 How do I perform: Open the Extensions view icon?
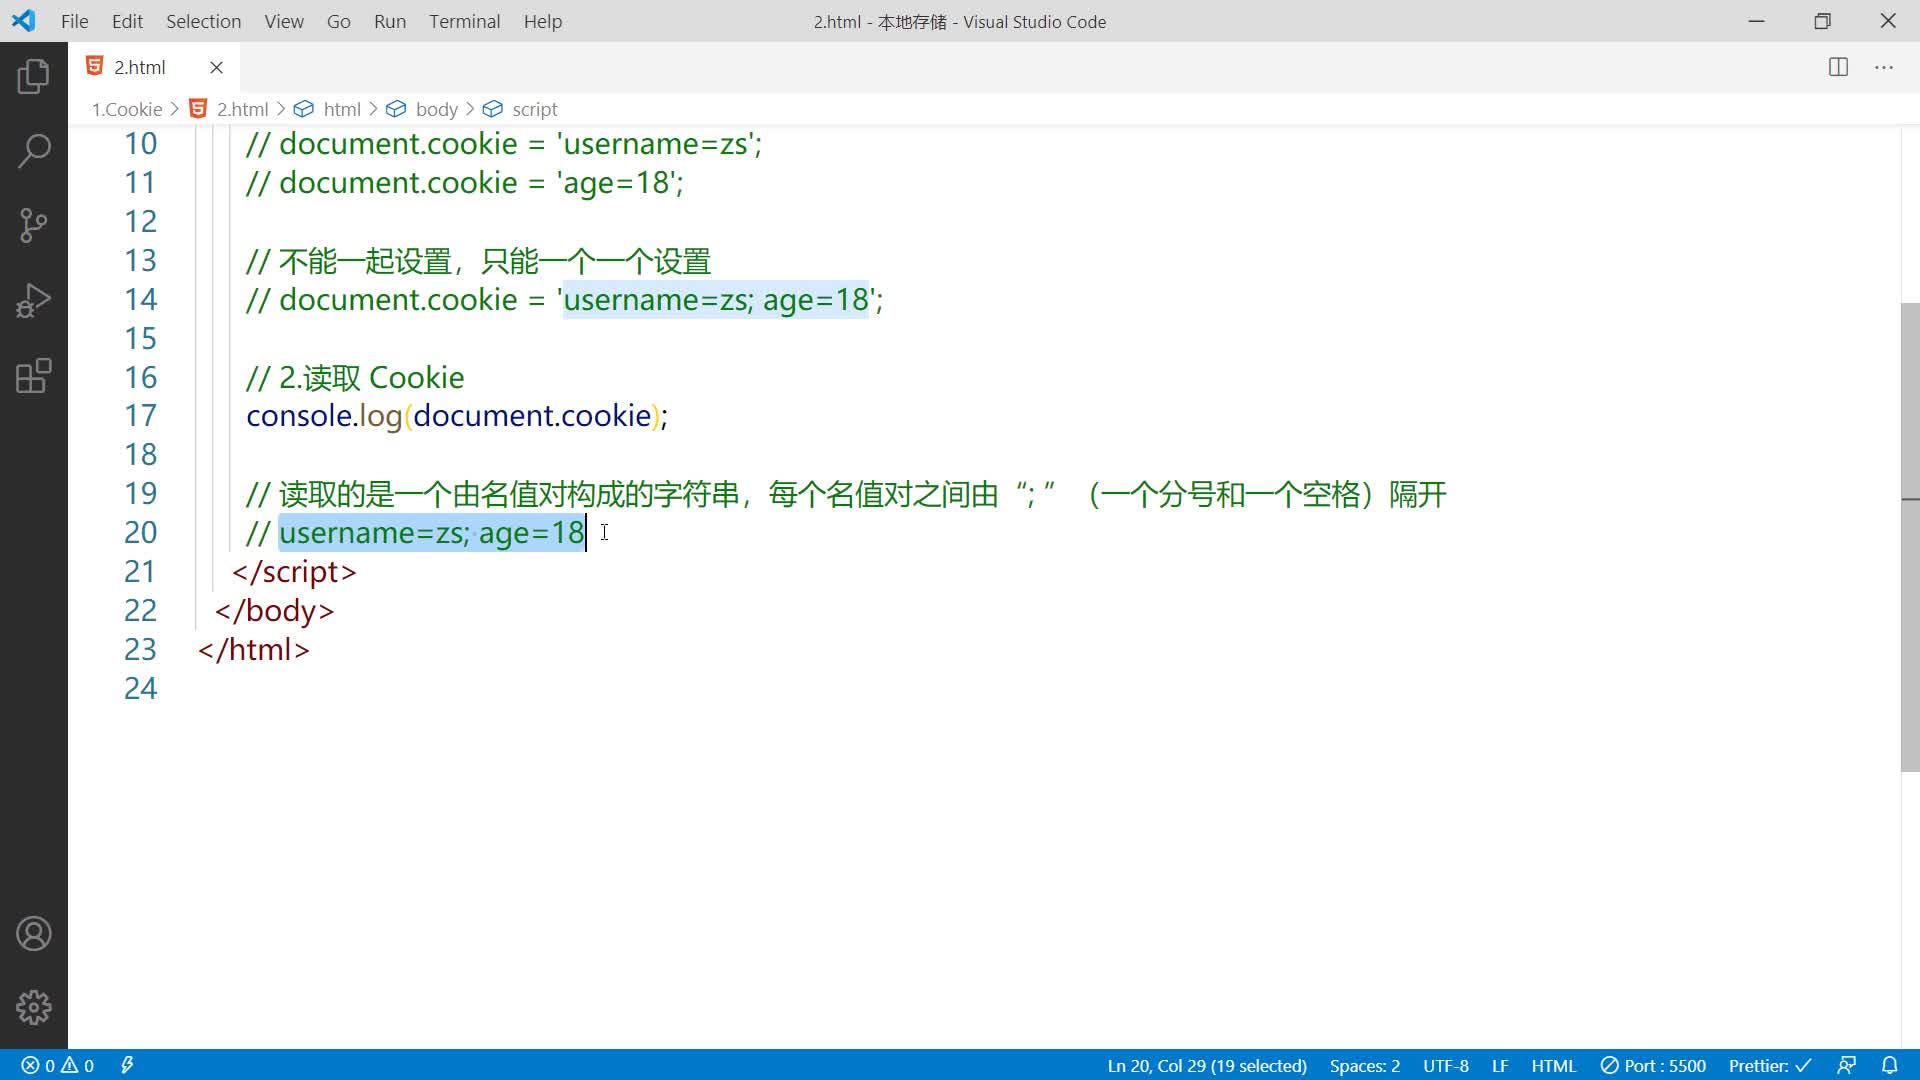point(33,376)
